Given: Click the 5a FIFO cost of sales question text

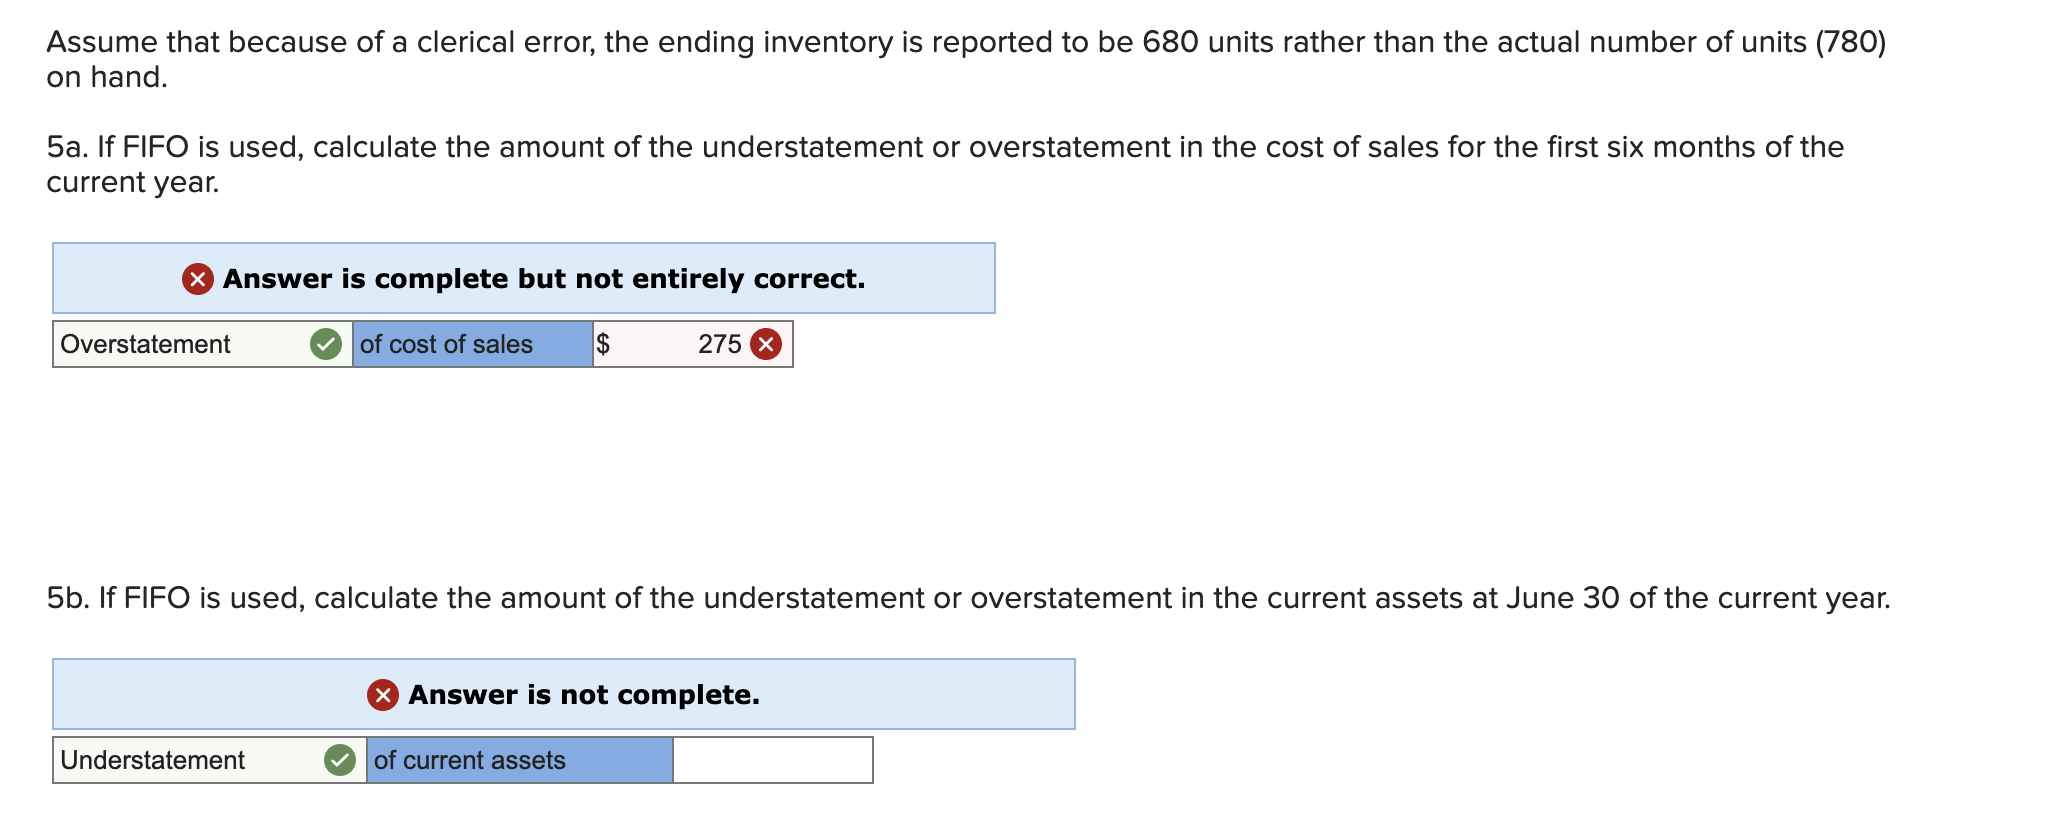Looking at the screenshot, I should [x=945, y=164].
